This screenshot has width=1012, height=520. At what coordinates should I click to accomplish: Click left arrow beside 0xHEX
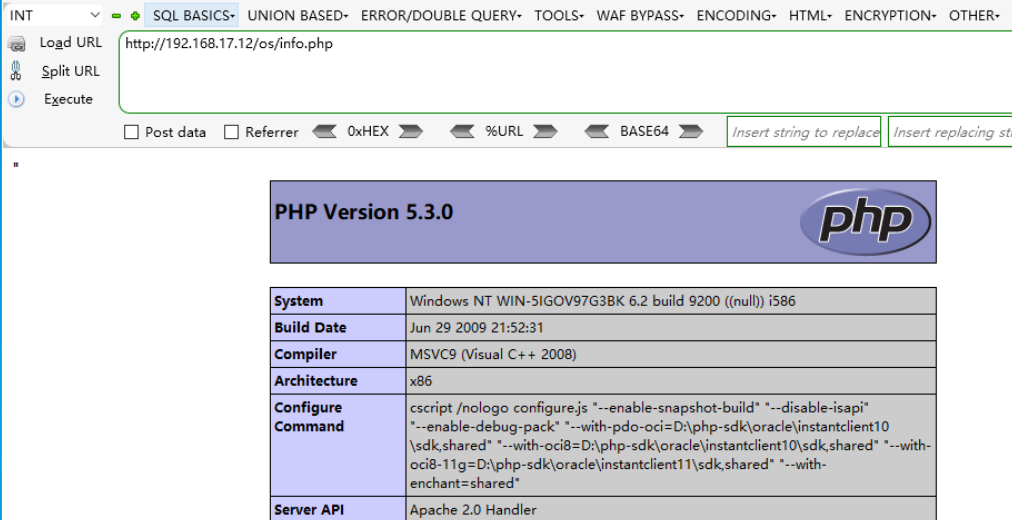point(324,132)
